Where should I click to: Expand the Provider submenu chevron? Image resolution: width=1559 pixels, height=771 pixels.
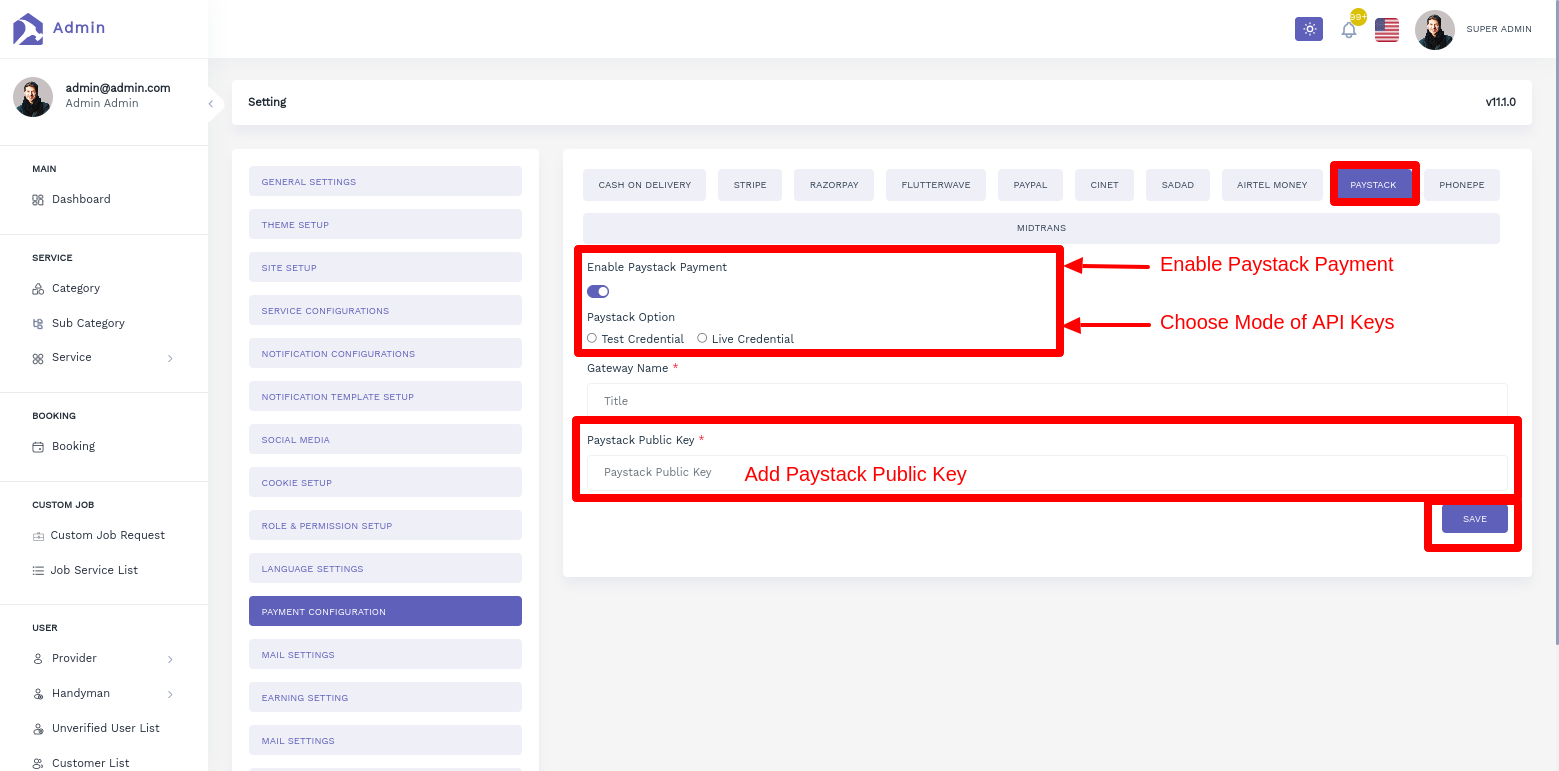(x=170, y=659)
